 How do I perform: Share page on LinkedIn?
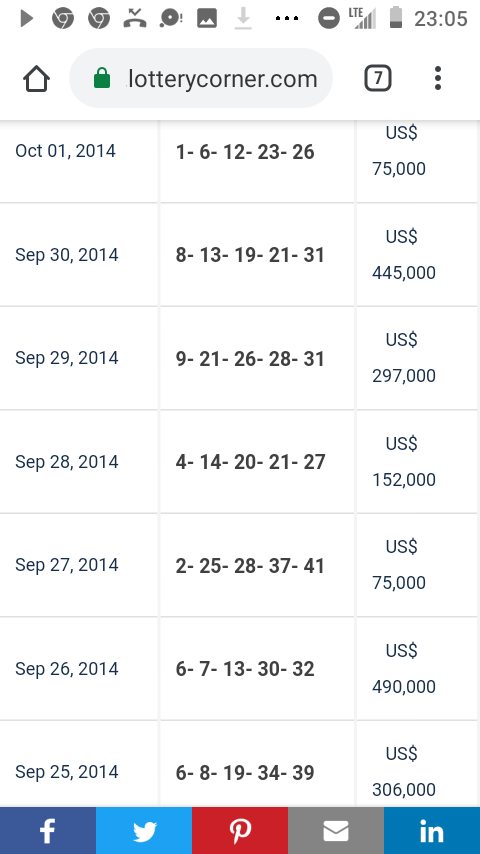432,831
